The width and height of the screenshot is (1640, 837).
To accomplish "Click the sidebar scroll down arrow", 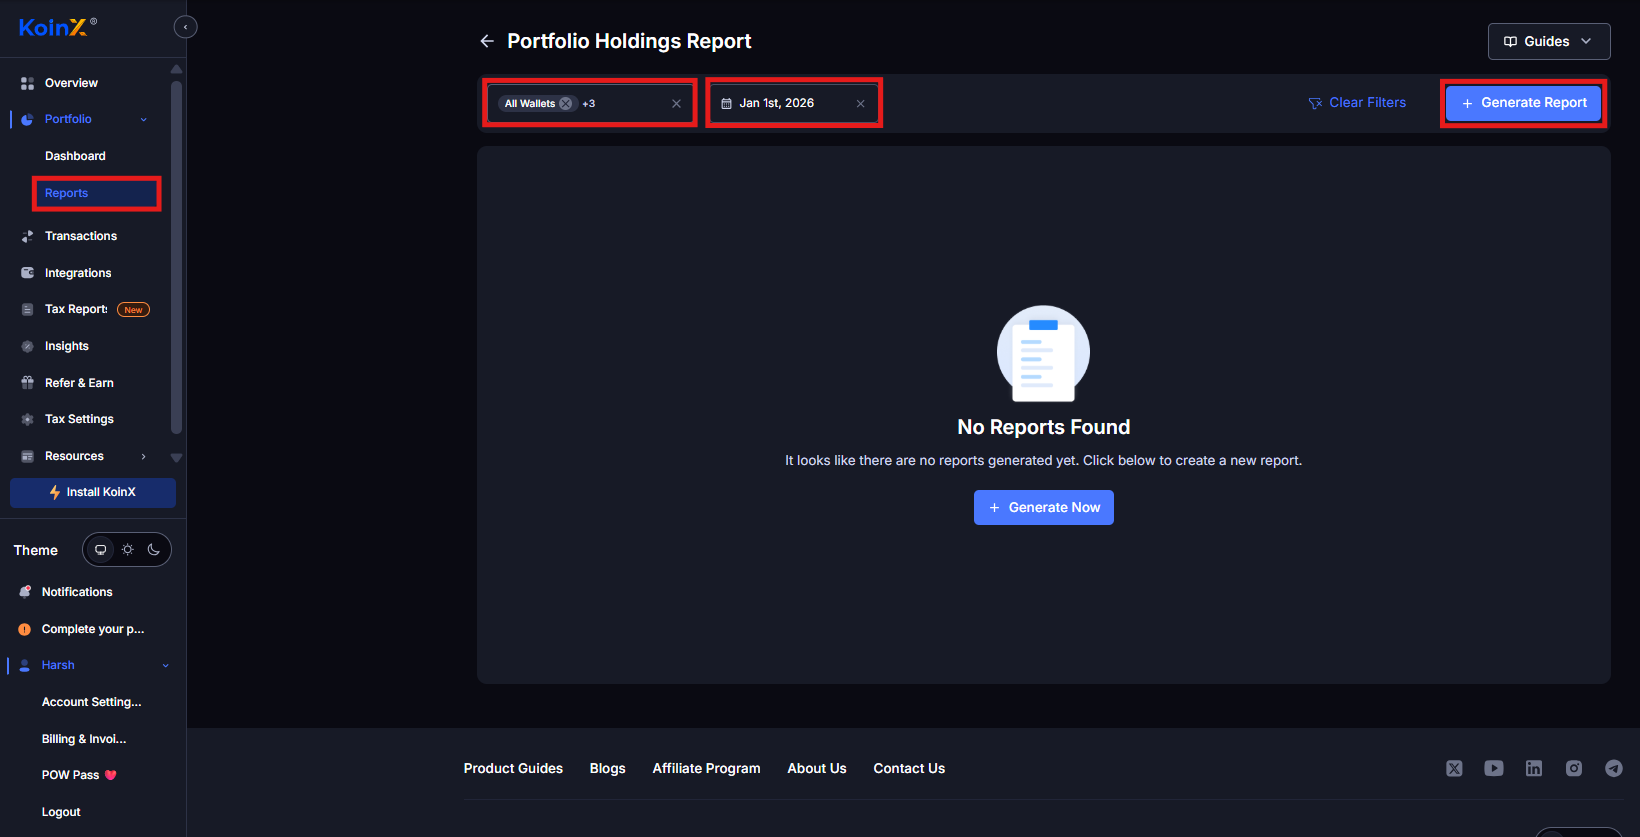I will pyautogui.click(x=176, y=458).
